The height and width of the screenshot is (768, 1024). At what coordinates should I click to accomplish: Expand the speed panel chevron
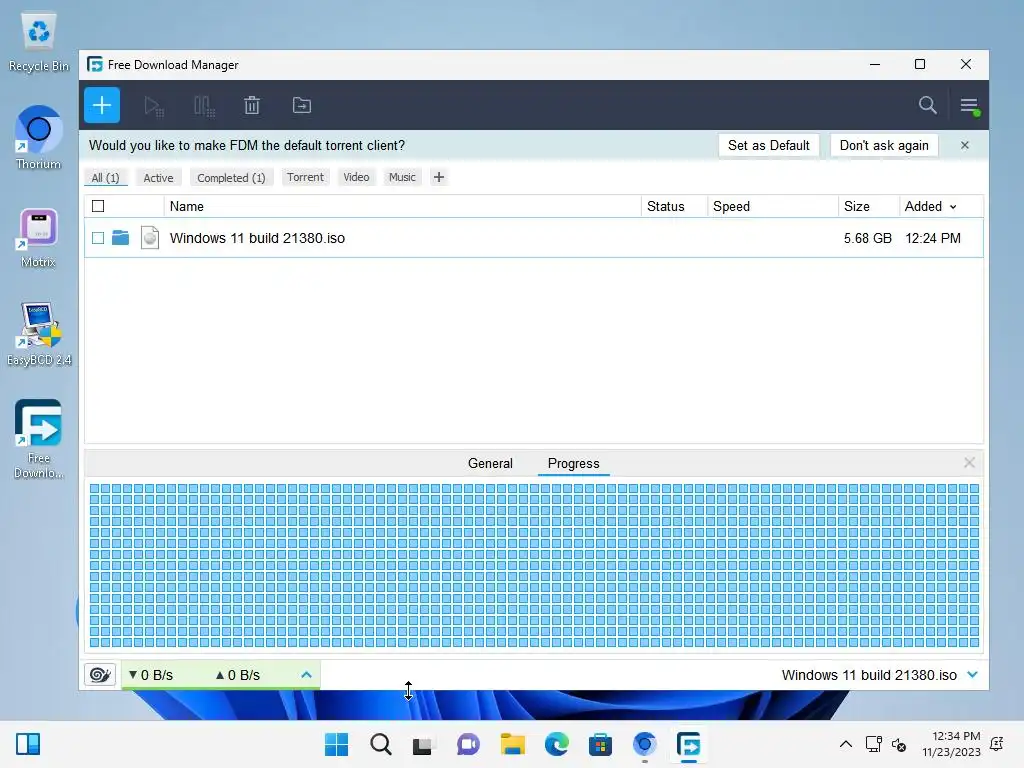306,675
